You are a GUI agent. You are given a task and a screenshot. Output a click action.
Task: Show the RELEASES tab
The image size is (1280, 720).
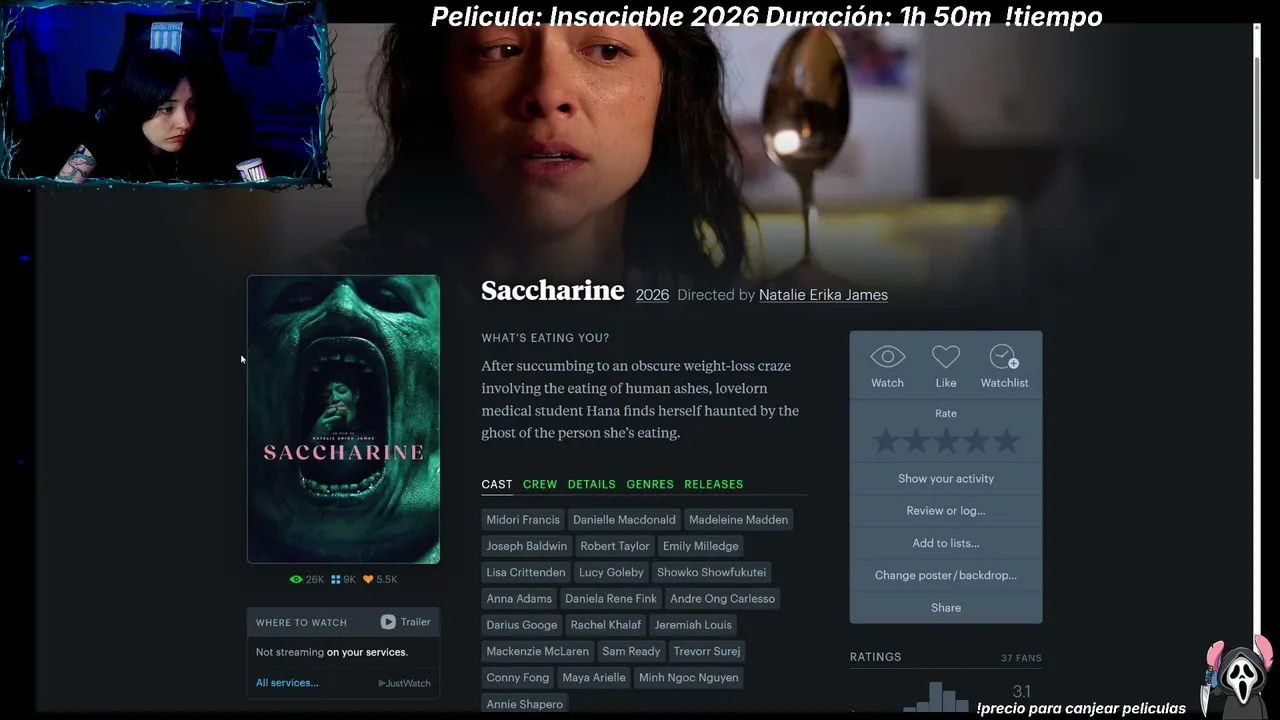pos(714,484)
